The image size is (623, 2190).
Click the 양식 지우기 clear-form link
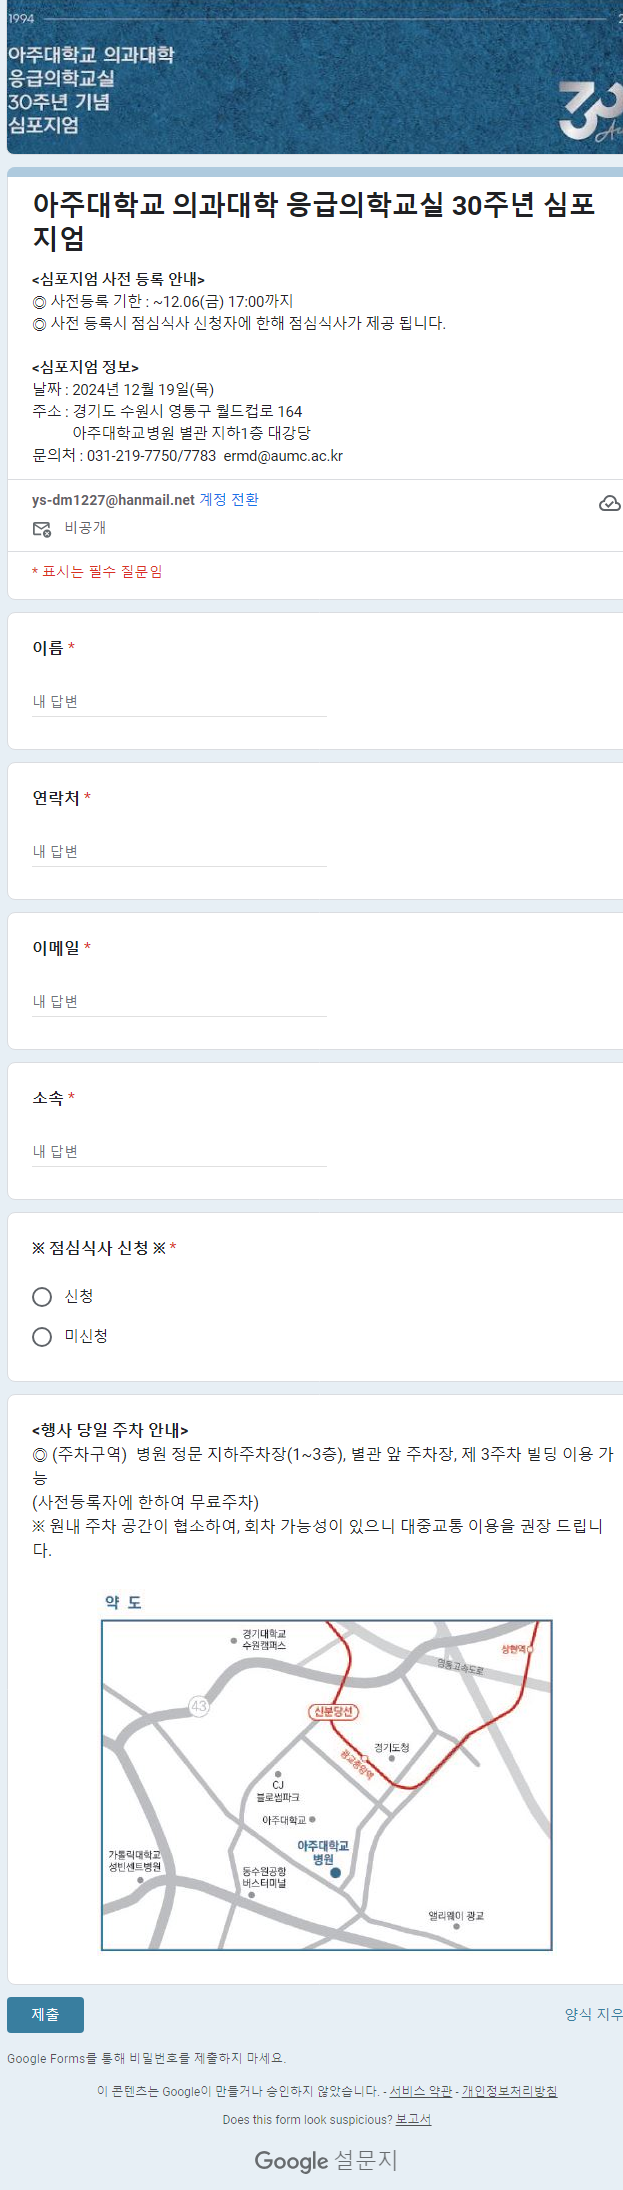pyautogui.click(x=593, y=2014)
